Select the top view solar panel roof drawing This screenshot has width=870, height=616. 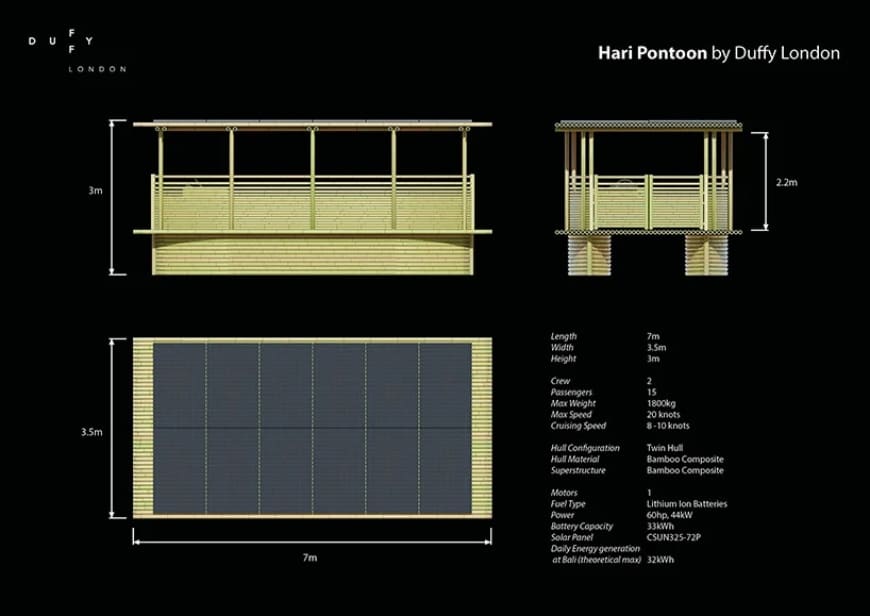(x=312, y=428)
